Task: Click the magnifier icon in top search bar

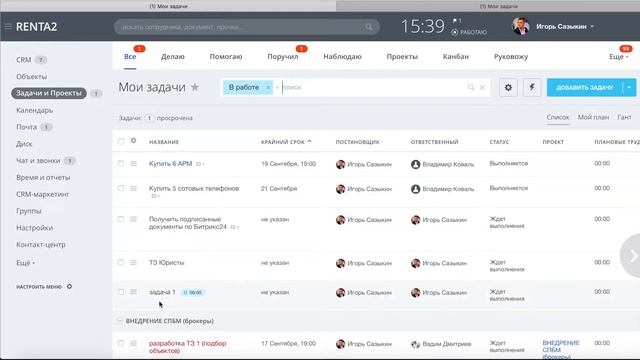Action: click(369, 27)
